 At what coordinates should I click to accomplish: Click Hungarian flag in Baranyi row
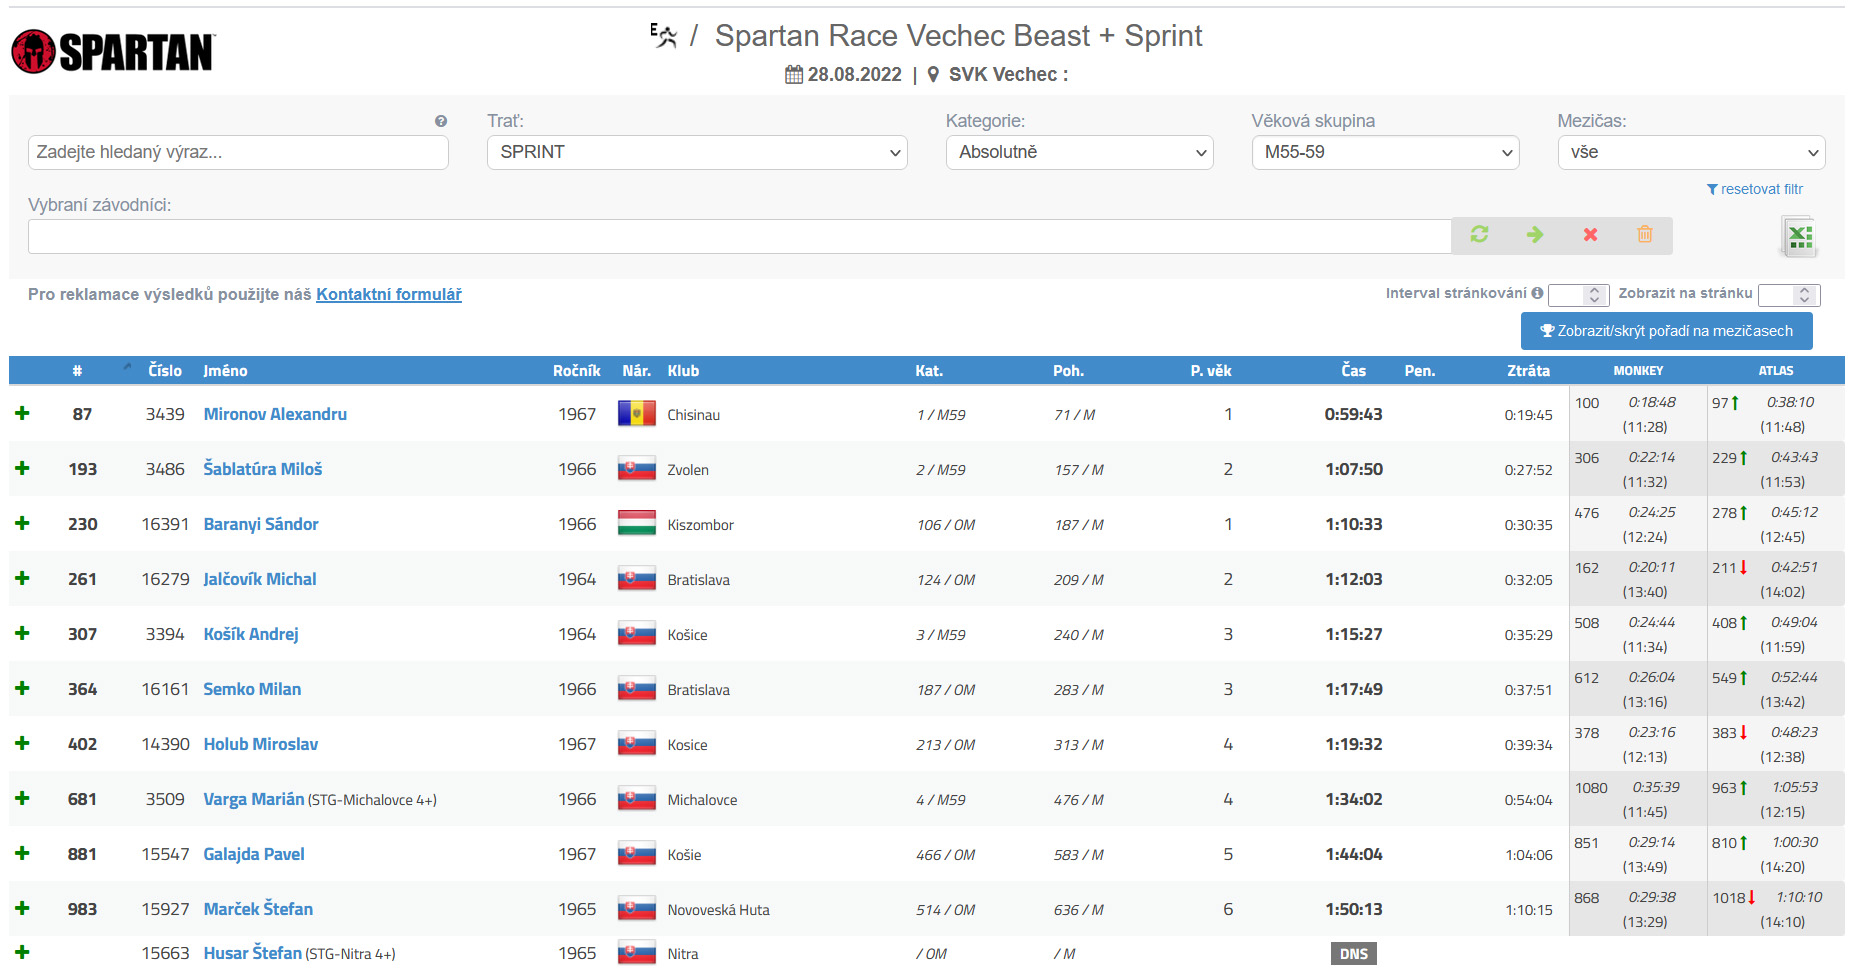[637, 523]
